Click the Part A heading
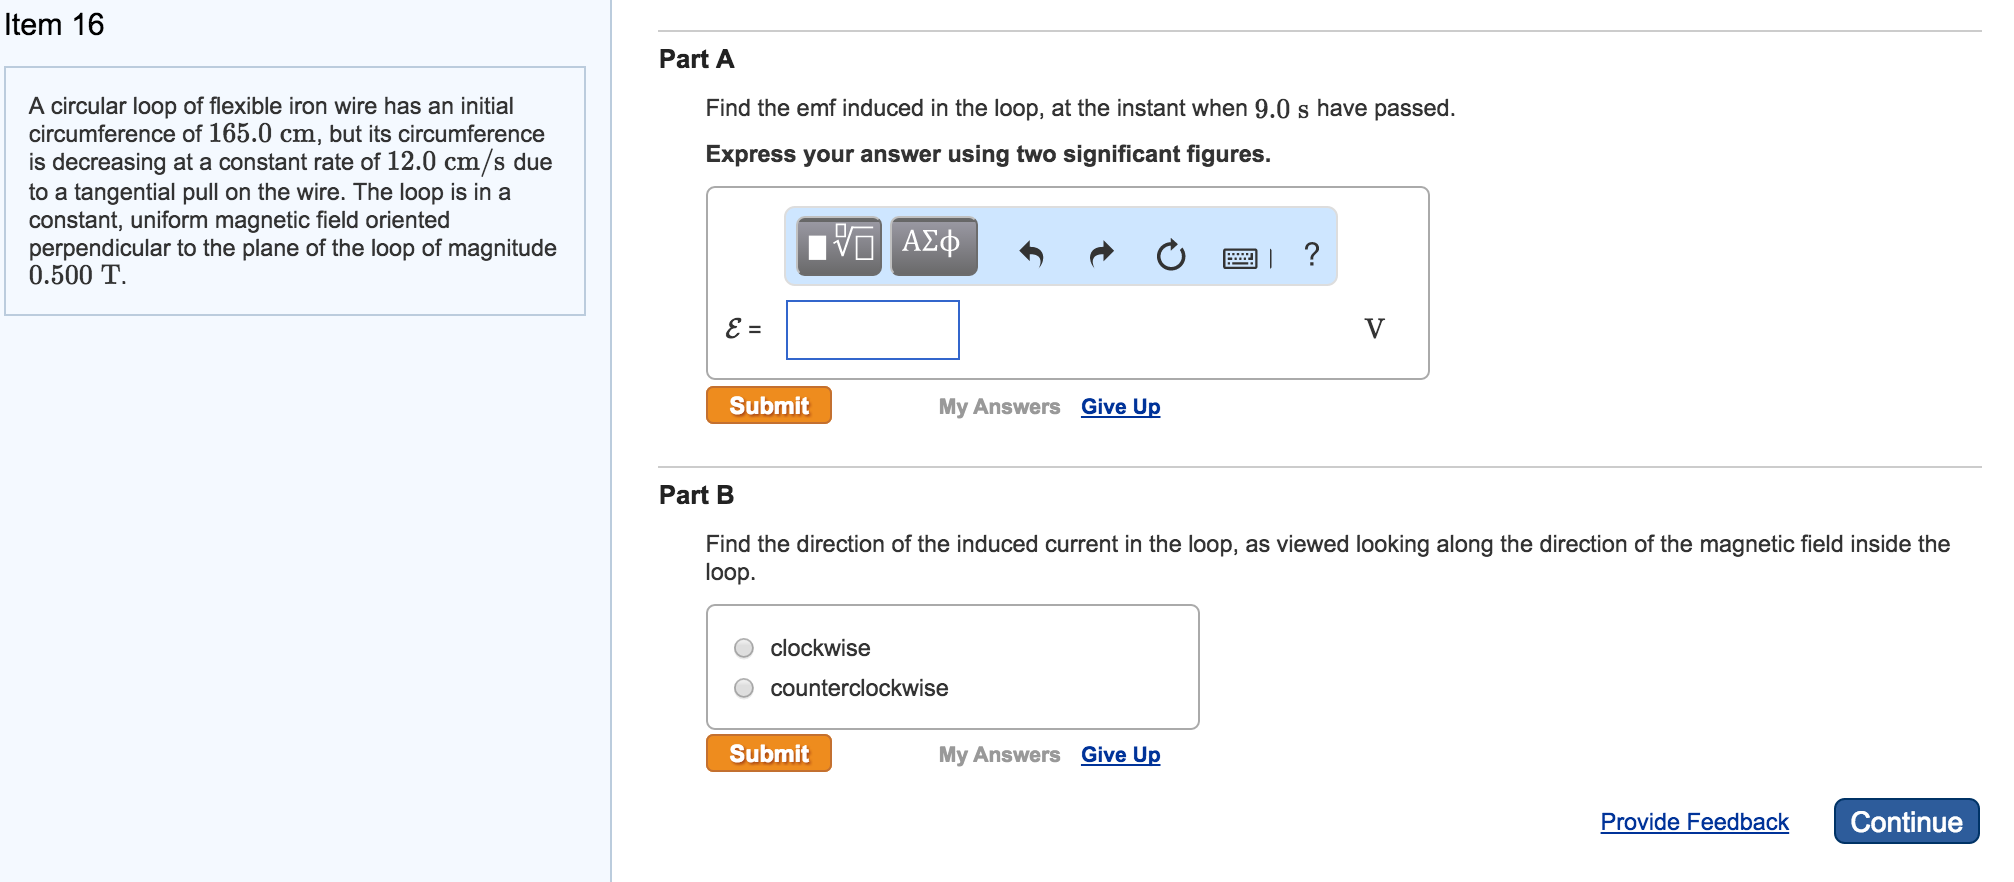 [696, 59]
